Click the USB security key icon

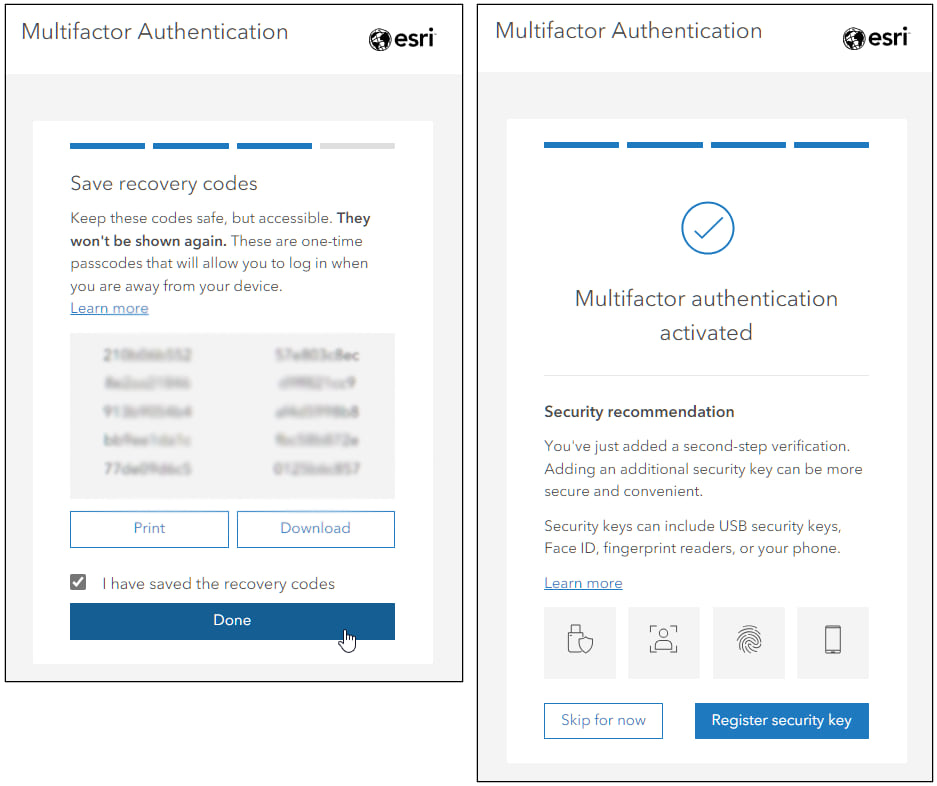(580, 643)
